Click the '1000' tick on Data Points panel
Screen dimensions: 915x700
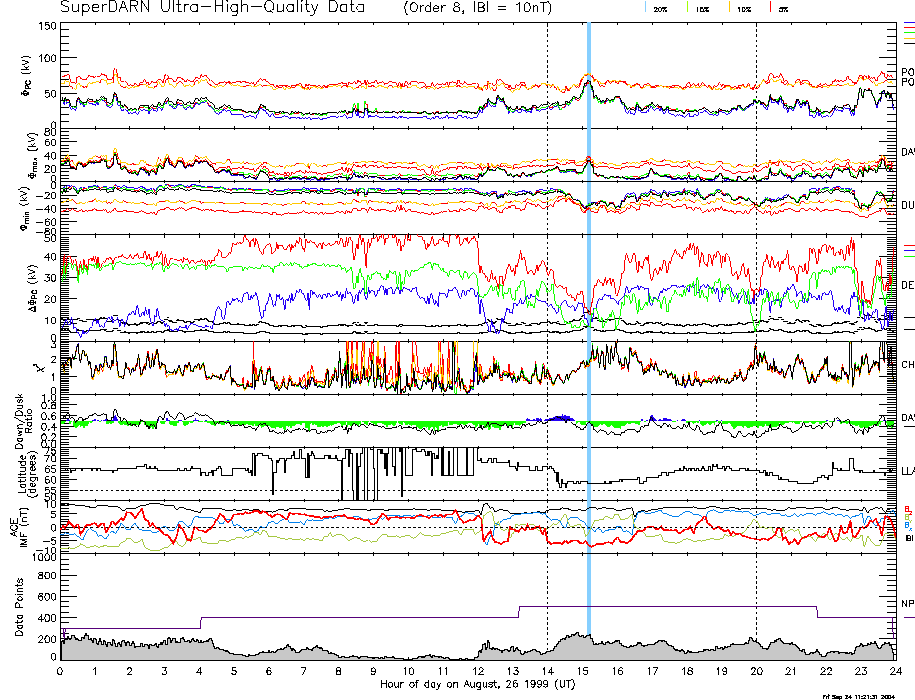(x=45, y=558)
